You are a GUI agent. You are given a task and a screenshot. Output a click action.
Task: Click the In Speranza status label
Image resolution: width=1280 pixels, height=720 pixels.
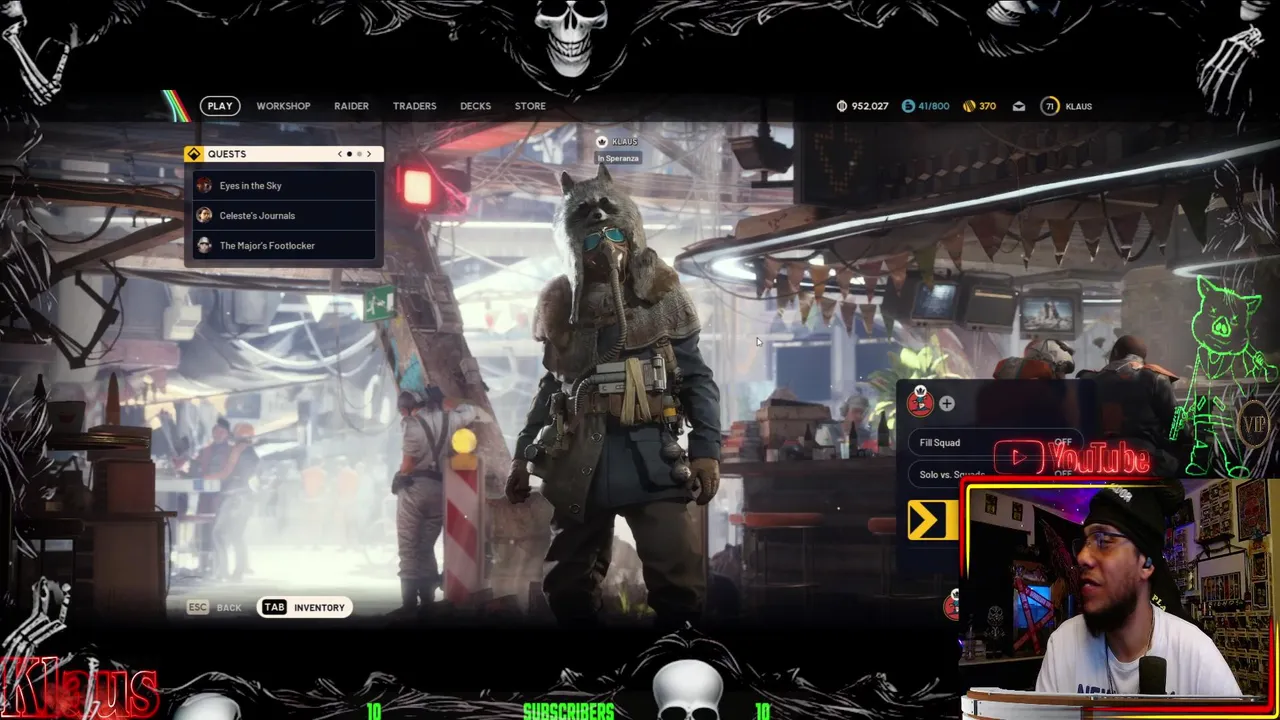tap(618, 158)
